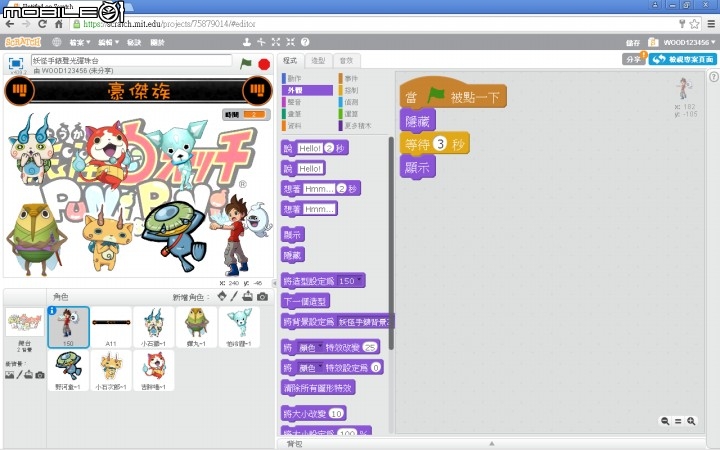Select the 動作 motion block category
720x450 pixels.
pyautogui.click(x=307, y=79)
